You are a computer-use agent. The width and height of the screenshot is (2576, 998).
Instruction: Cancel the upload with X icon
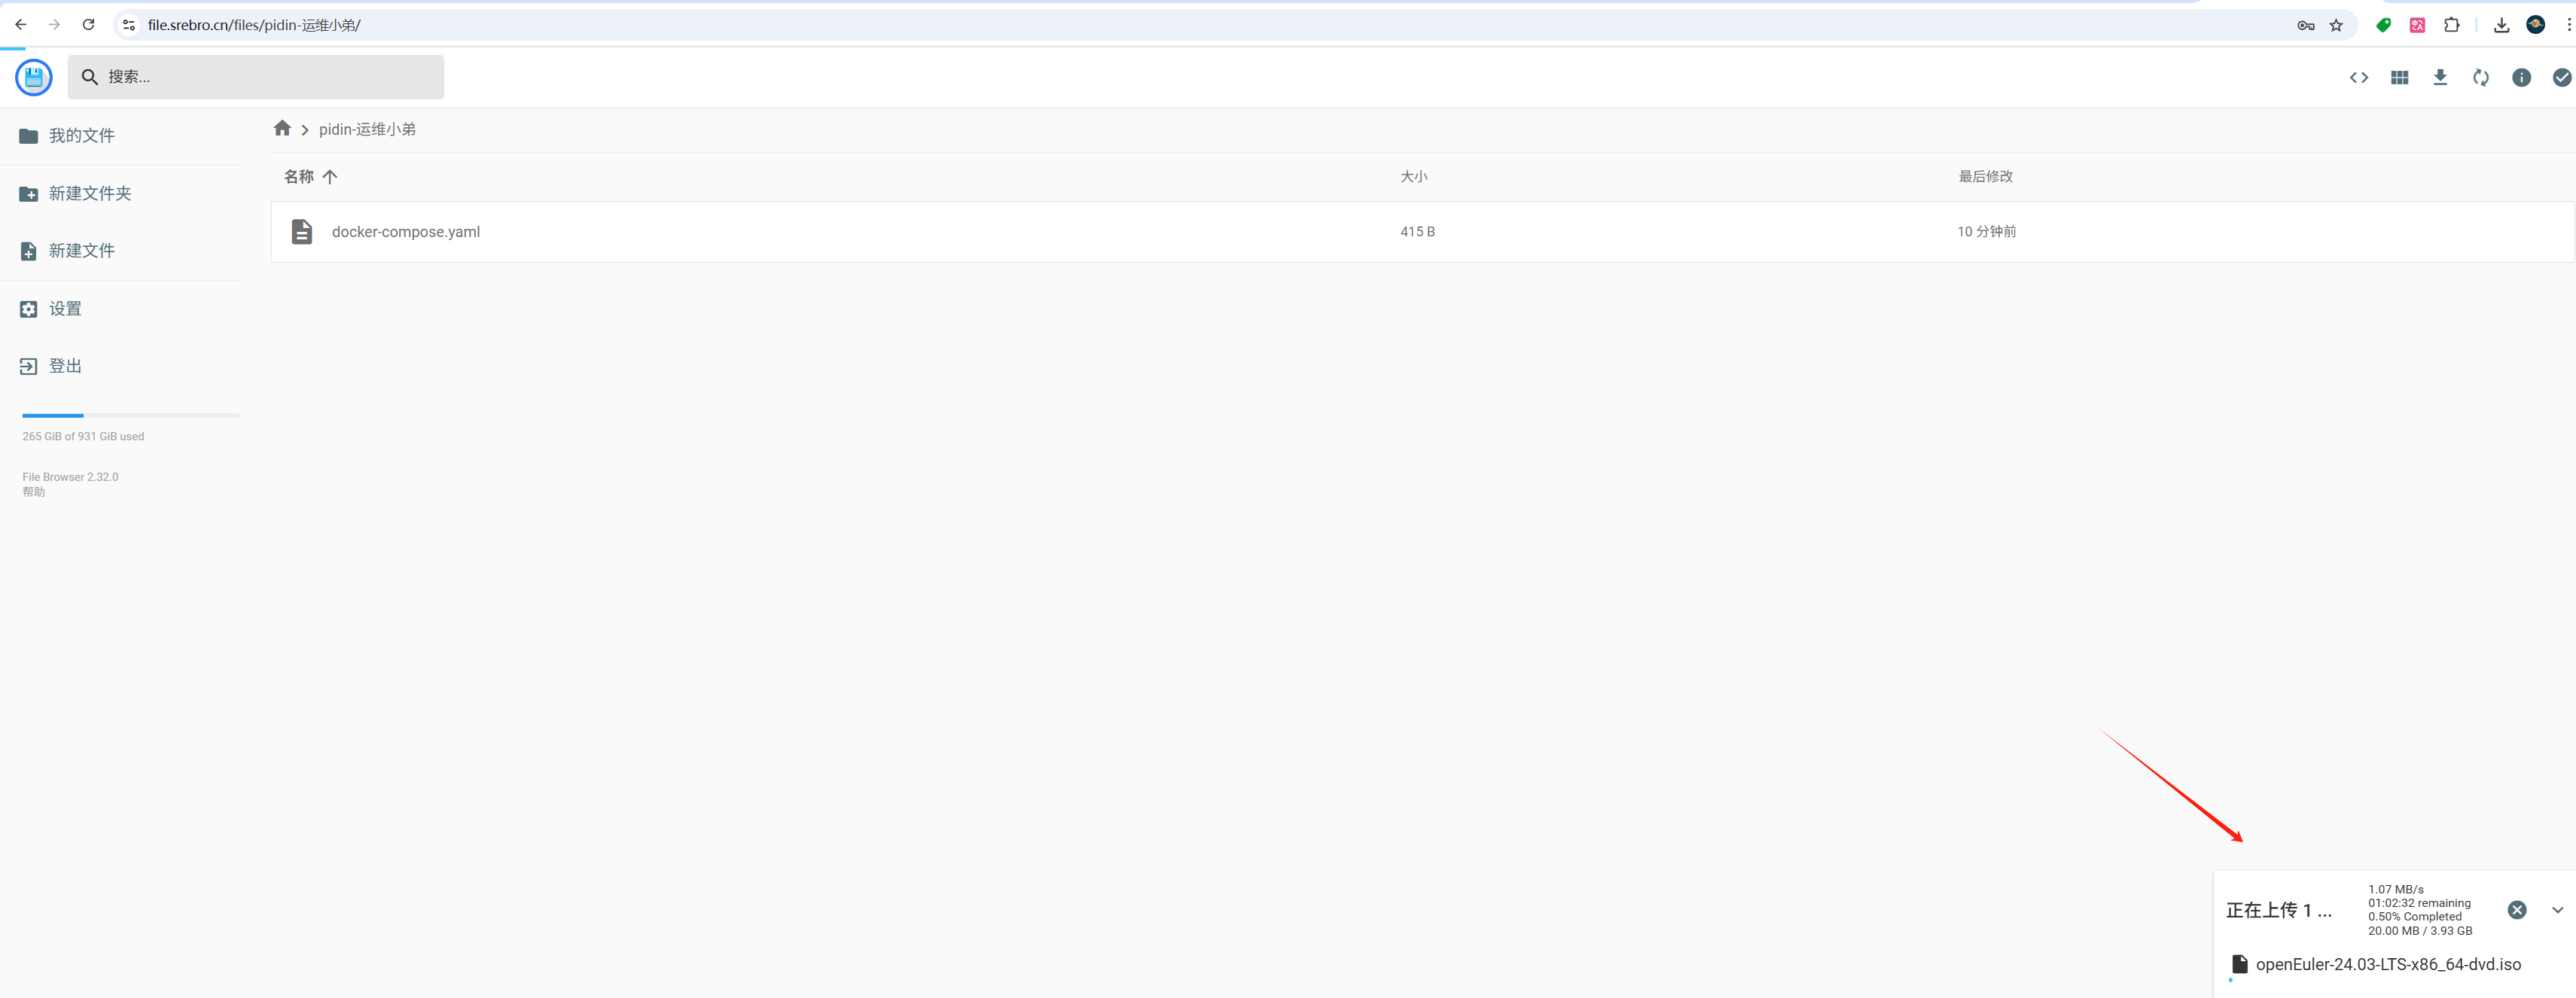tap(2516, 910)
